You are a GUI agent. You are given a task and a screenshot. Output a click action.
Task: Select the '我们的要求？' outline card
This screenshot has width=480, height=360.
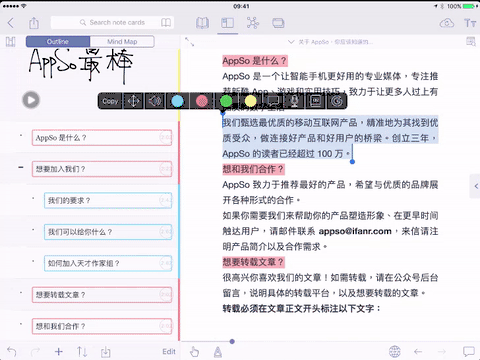(108, 200)
